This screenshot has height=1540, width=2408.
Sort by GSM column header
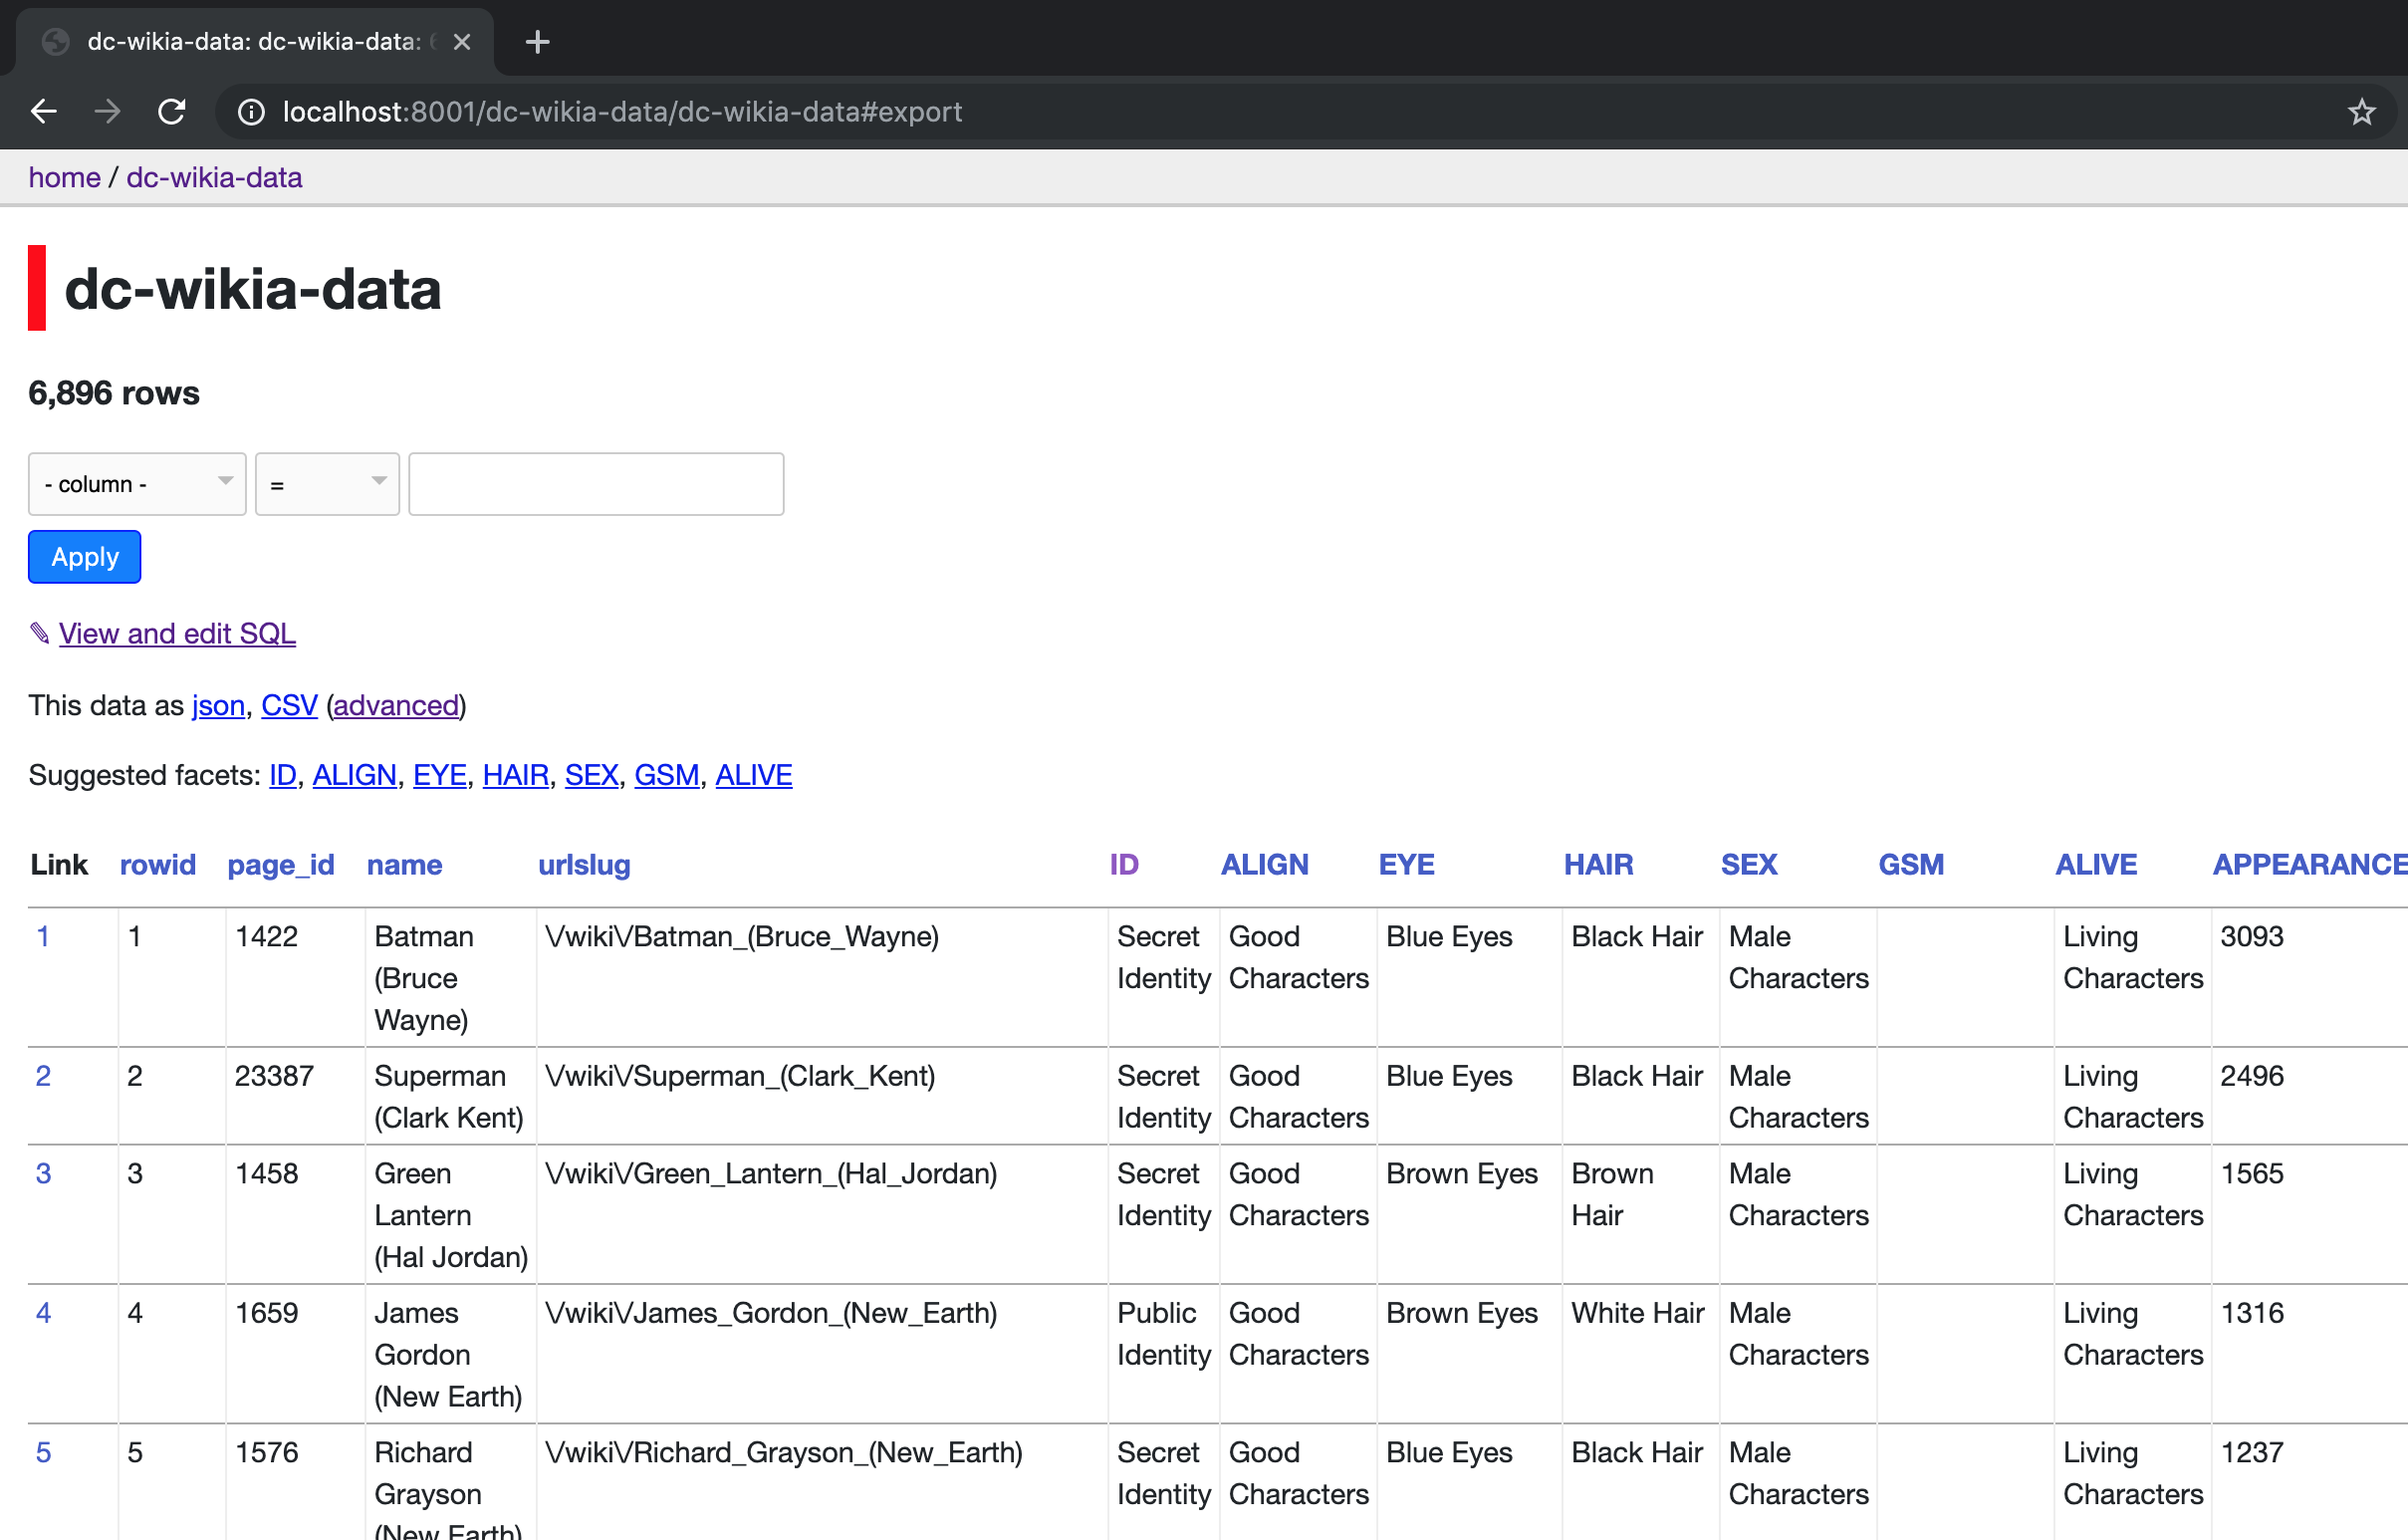[1911, 865]
